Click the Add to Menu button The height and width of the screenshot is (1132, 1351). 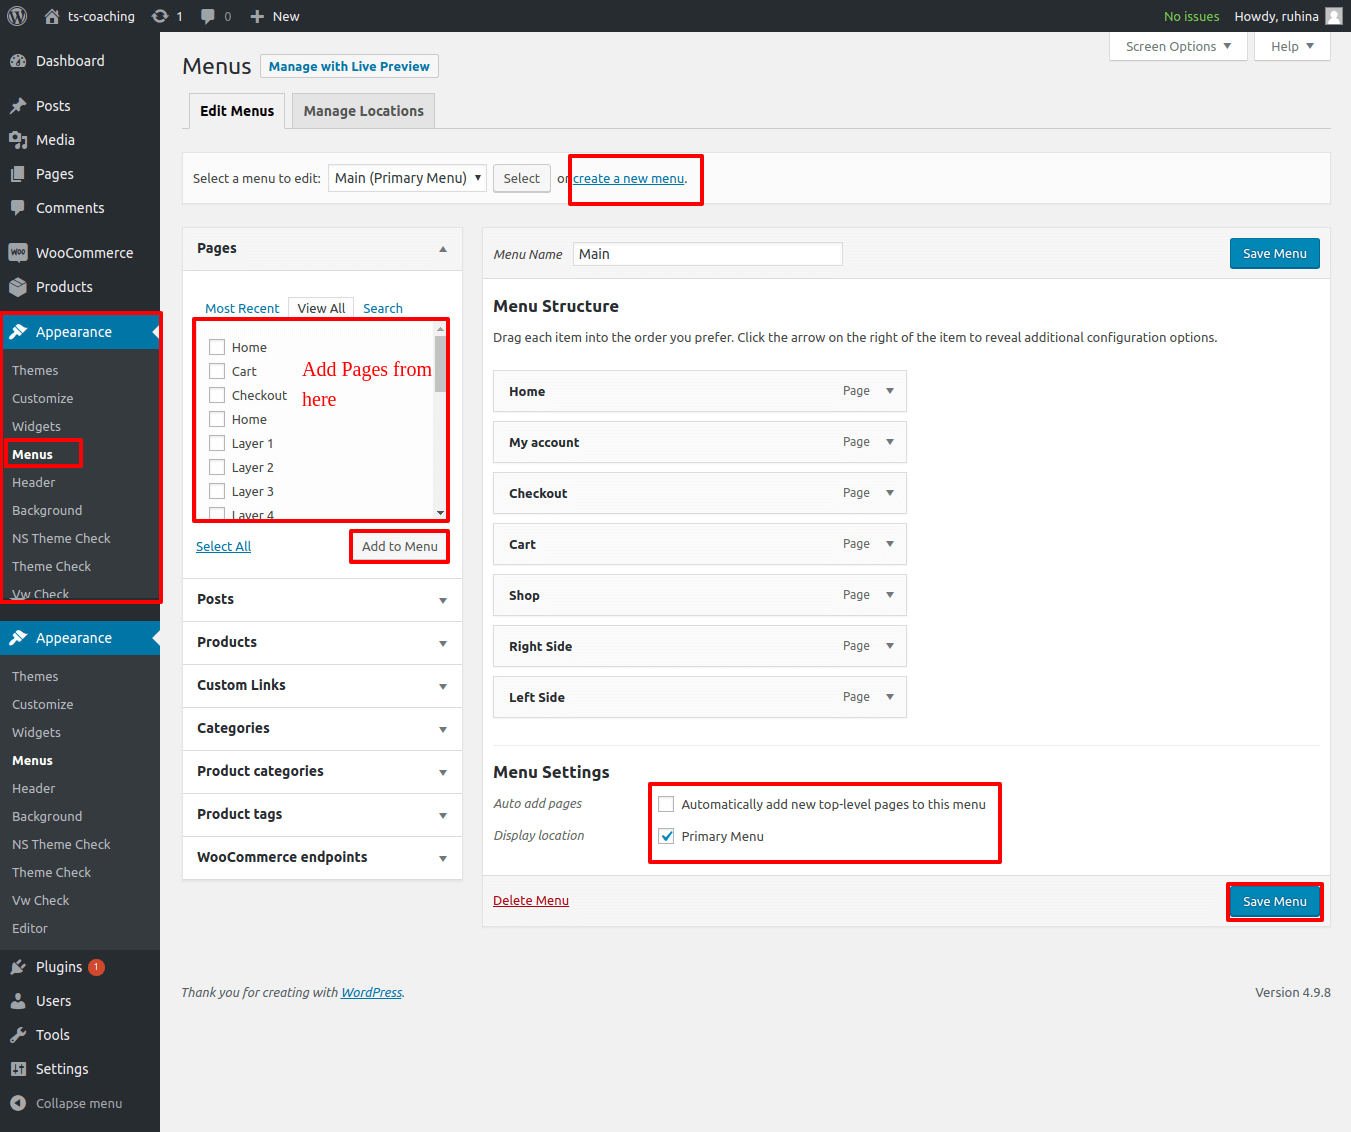pos(399,546)
